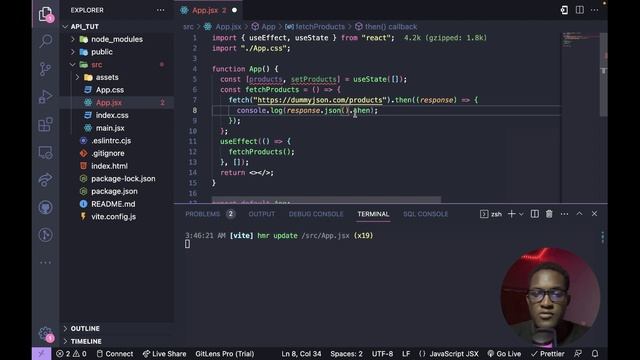Close the terminal panel

(594, 214)
